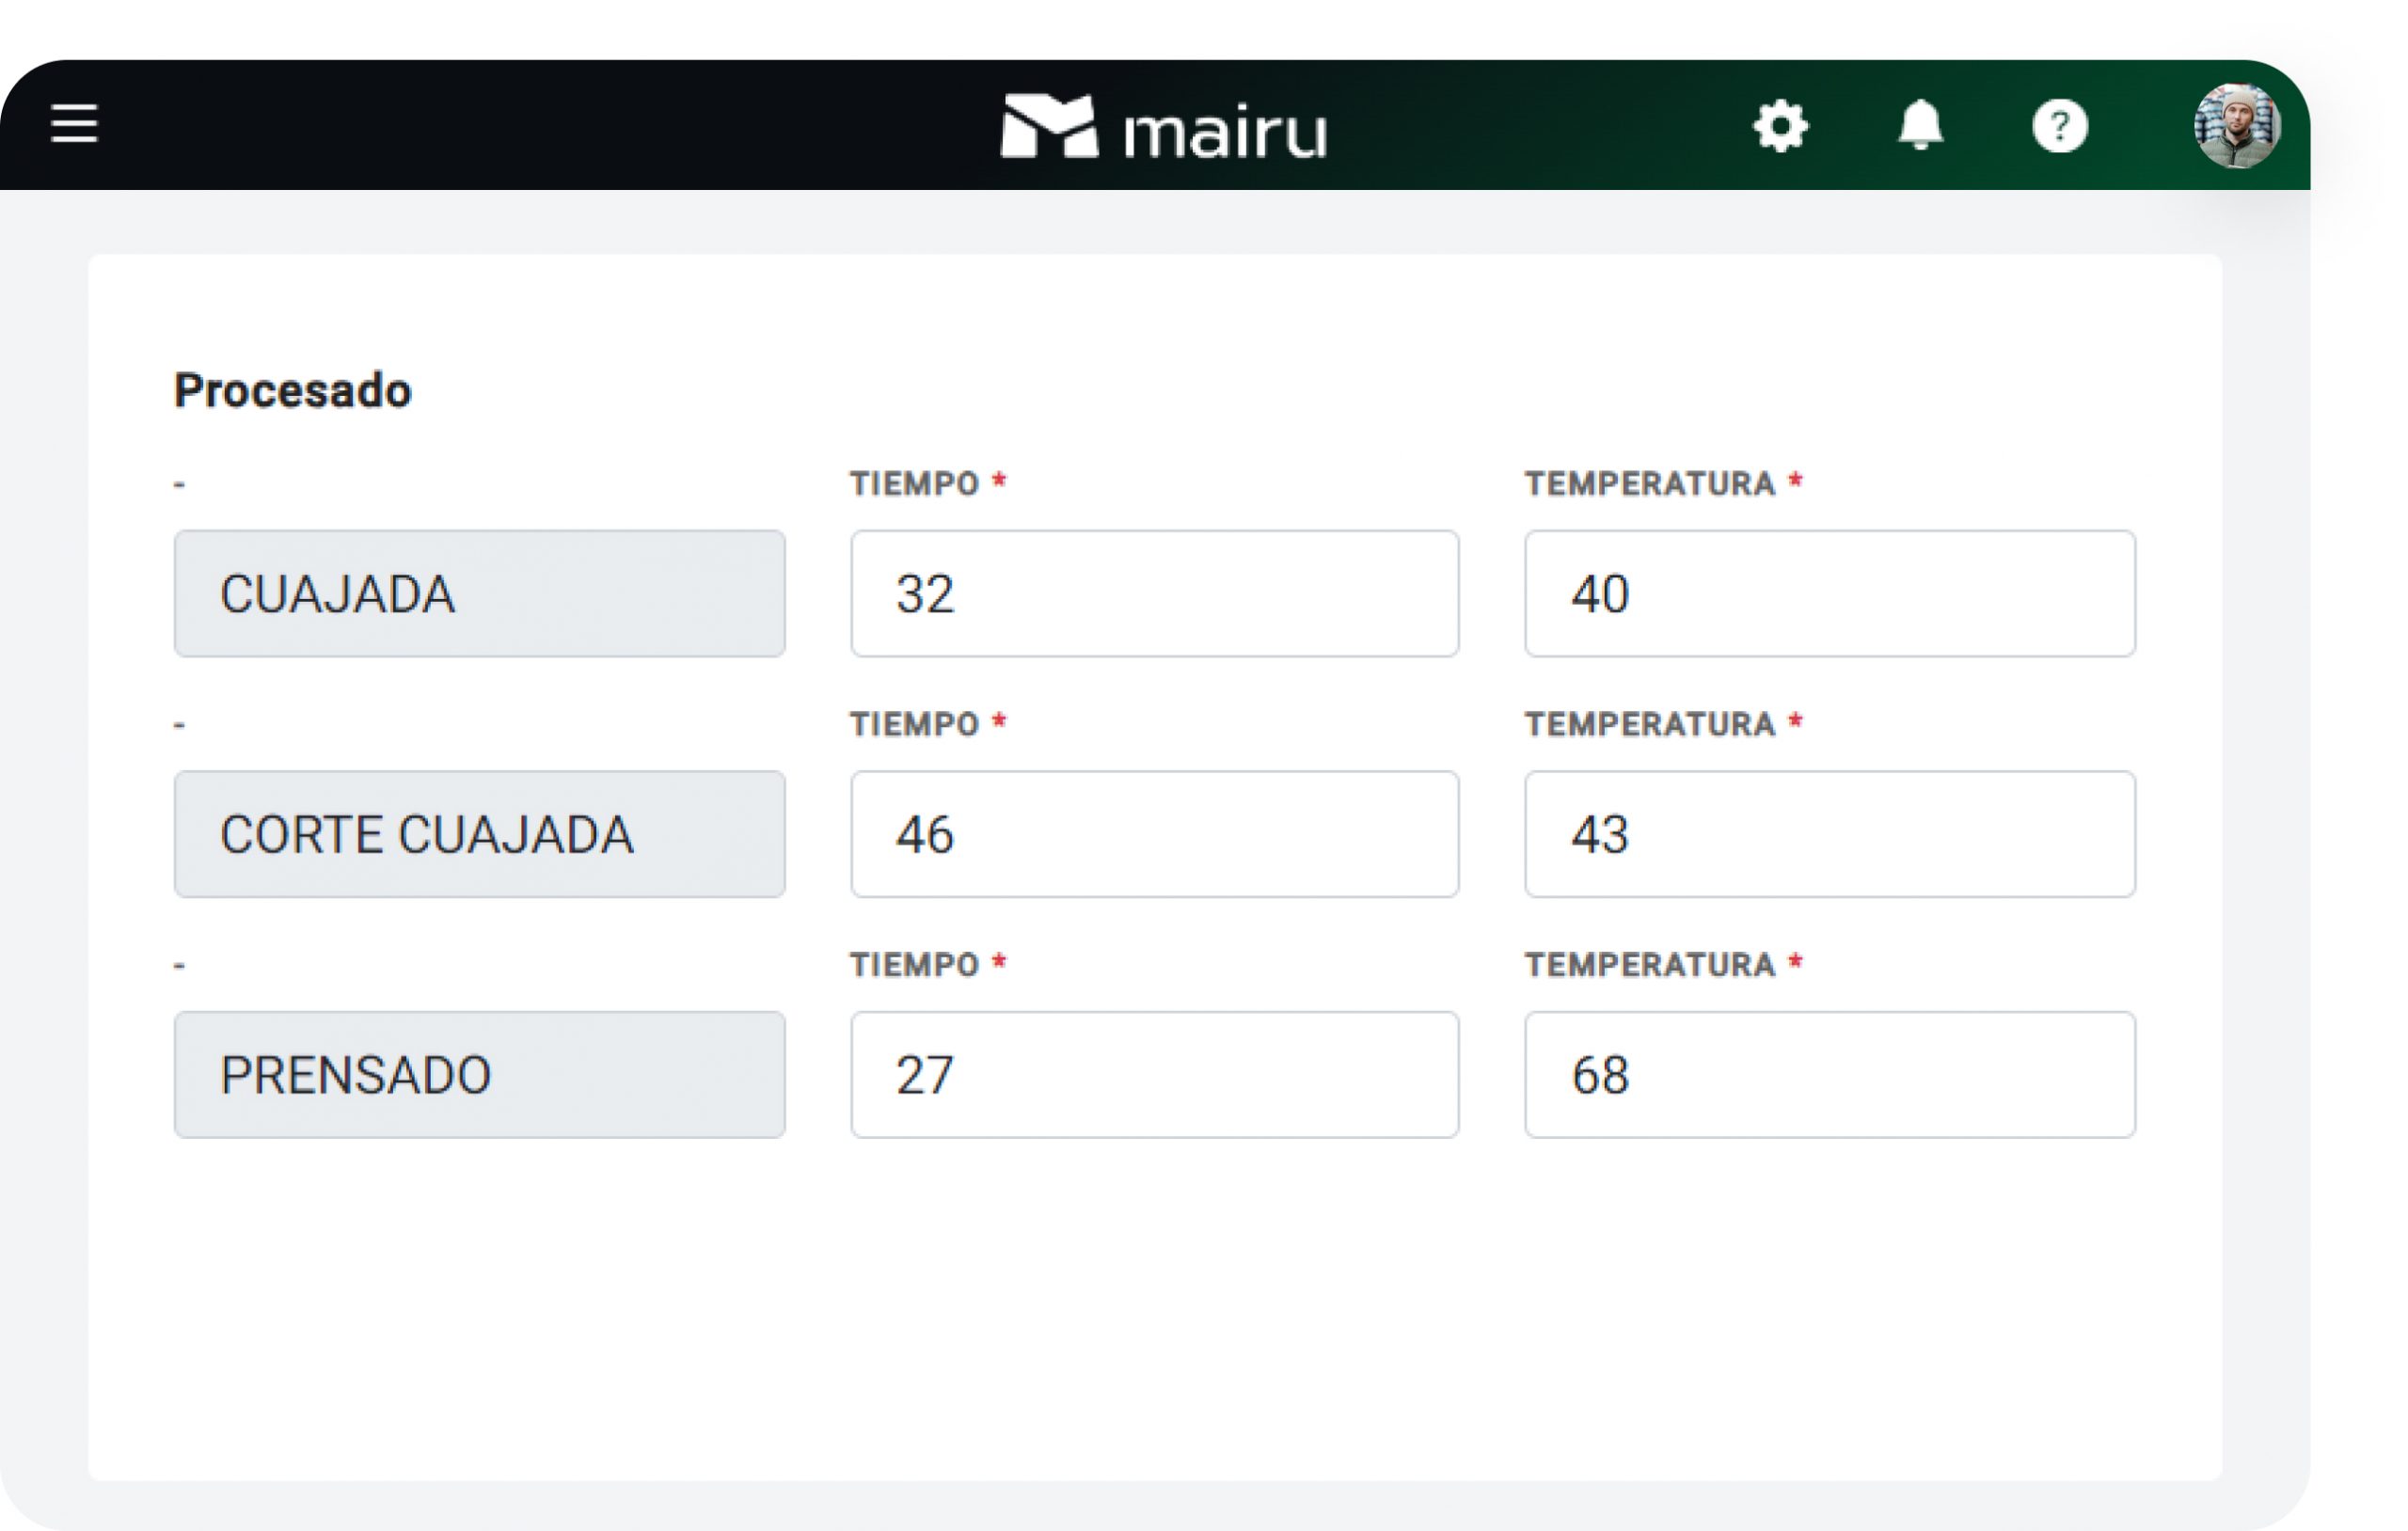Viewport: 2408px width, 1531px height.
Task: Click the TIEMPO label above PRENSADO row
Action: (914, 965)
